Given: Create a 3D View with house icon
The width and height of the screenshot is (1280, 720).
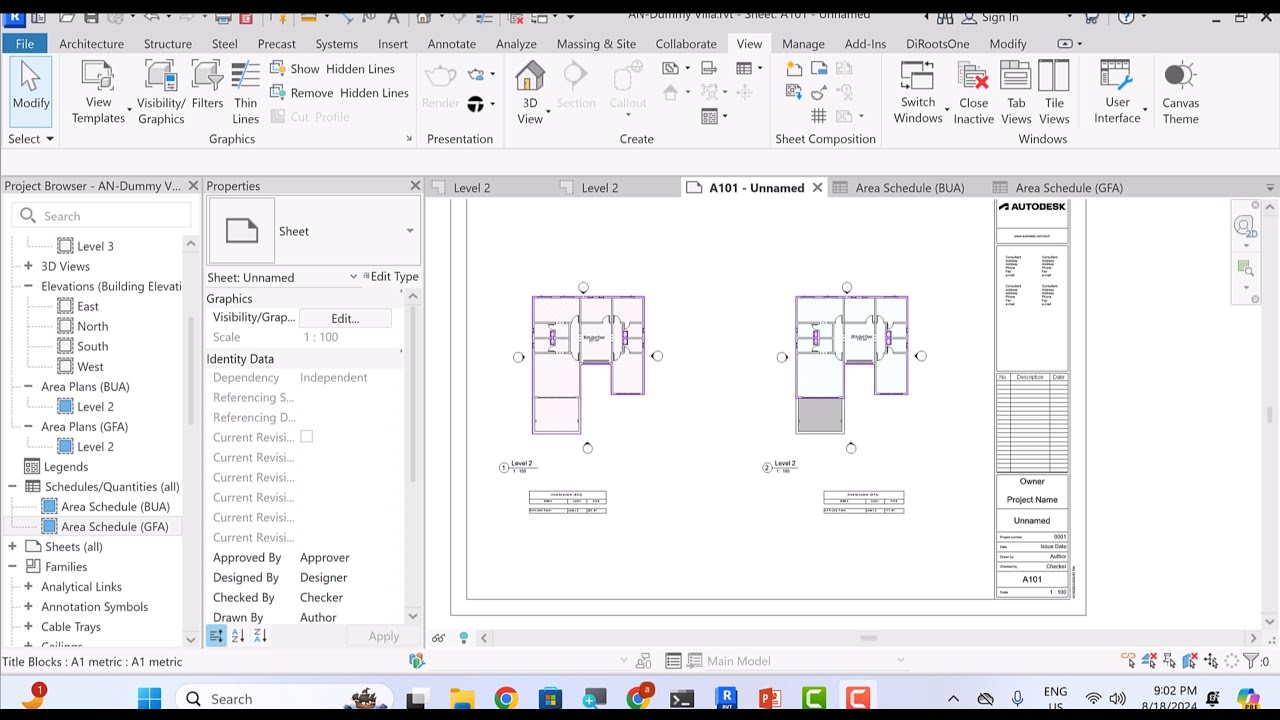Looking at the screenshot, I should pos(530,92).
